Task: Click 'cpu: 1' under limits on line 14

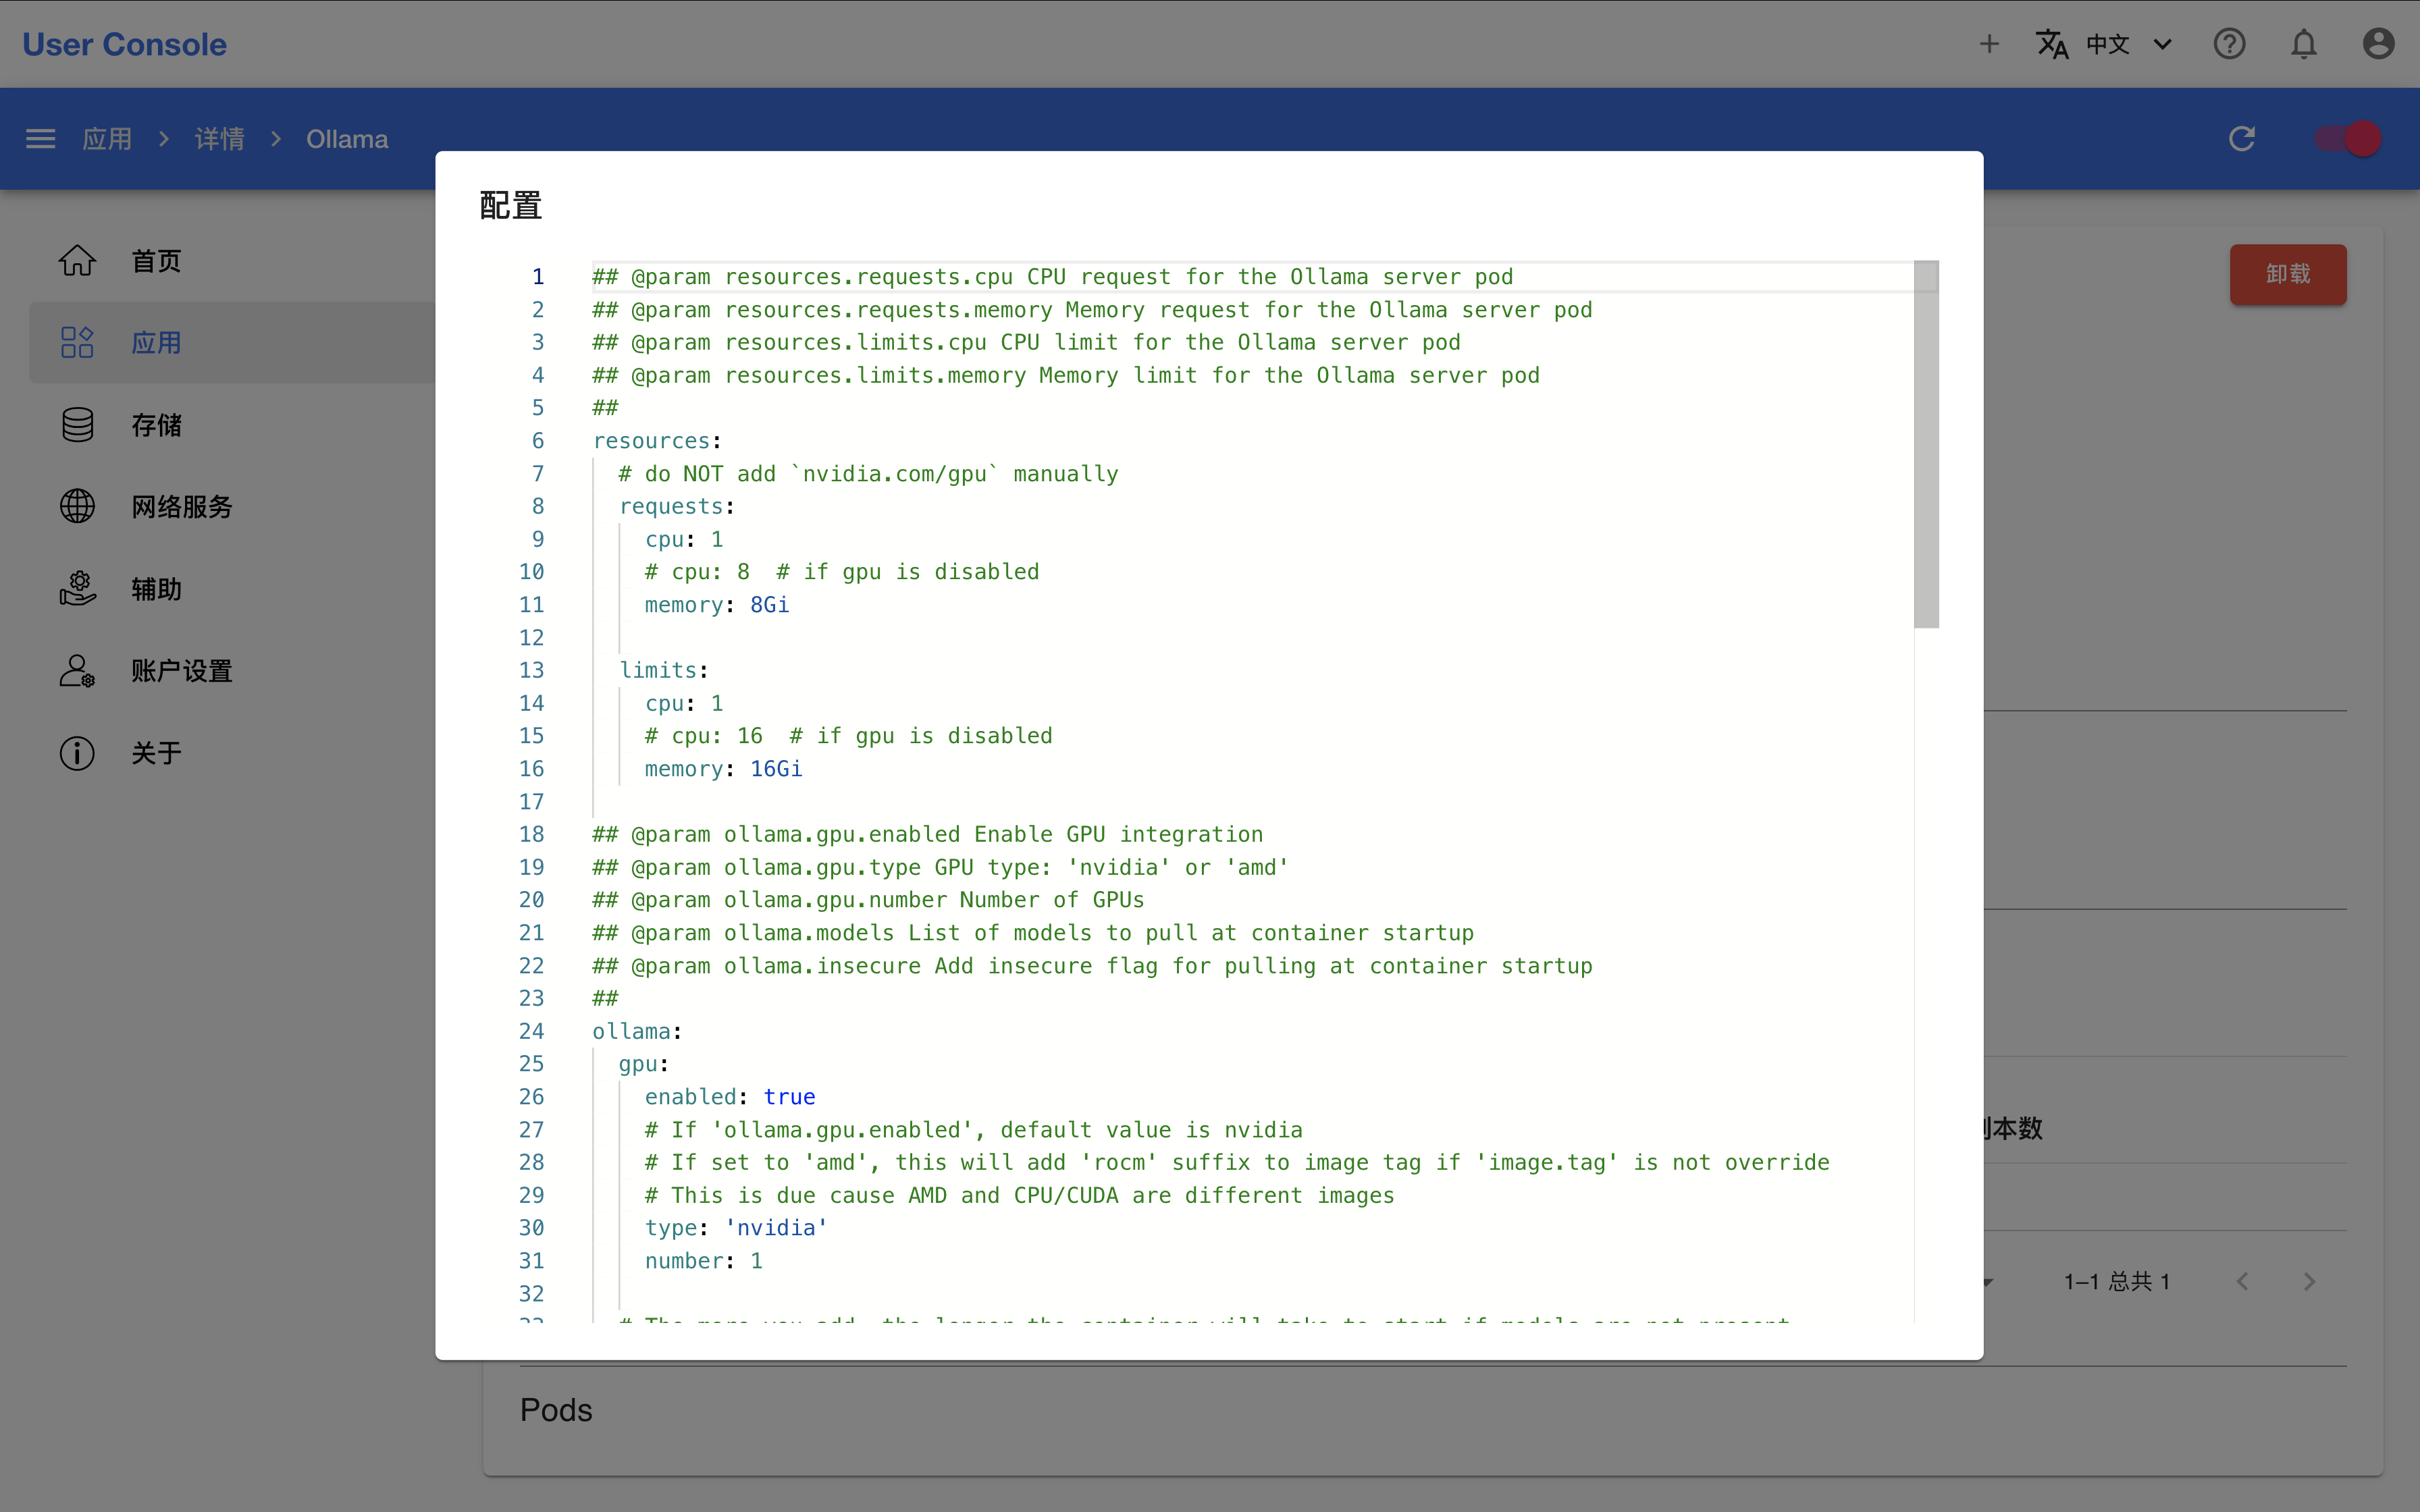Action: tap(684, 703)
